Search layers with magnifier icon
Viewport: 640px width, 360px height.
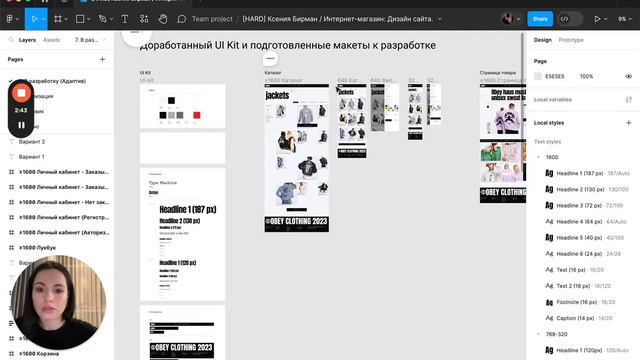[x=11, y=40]
